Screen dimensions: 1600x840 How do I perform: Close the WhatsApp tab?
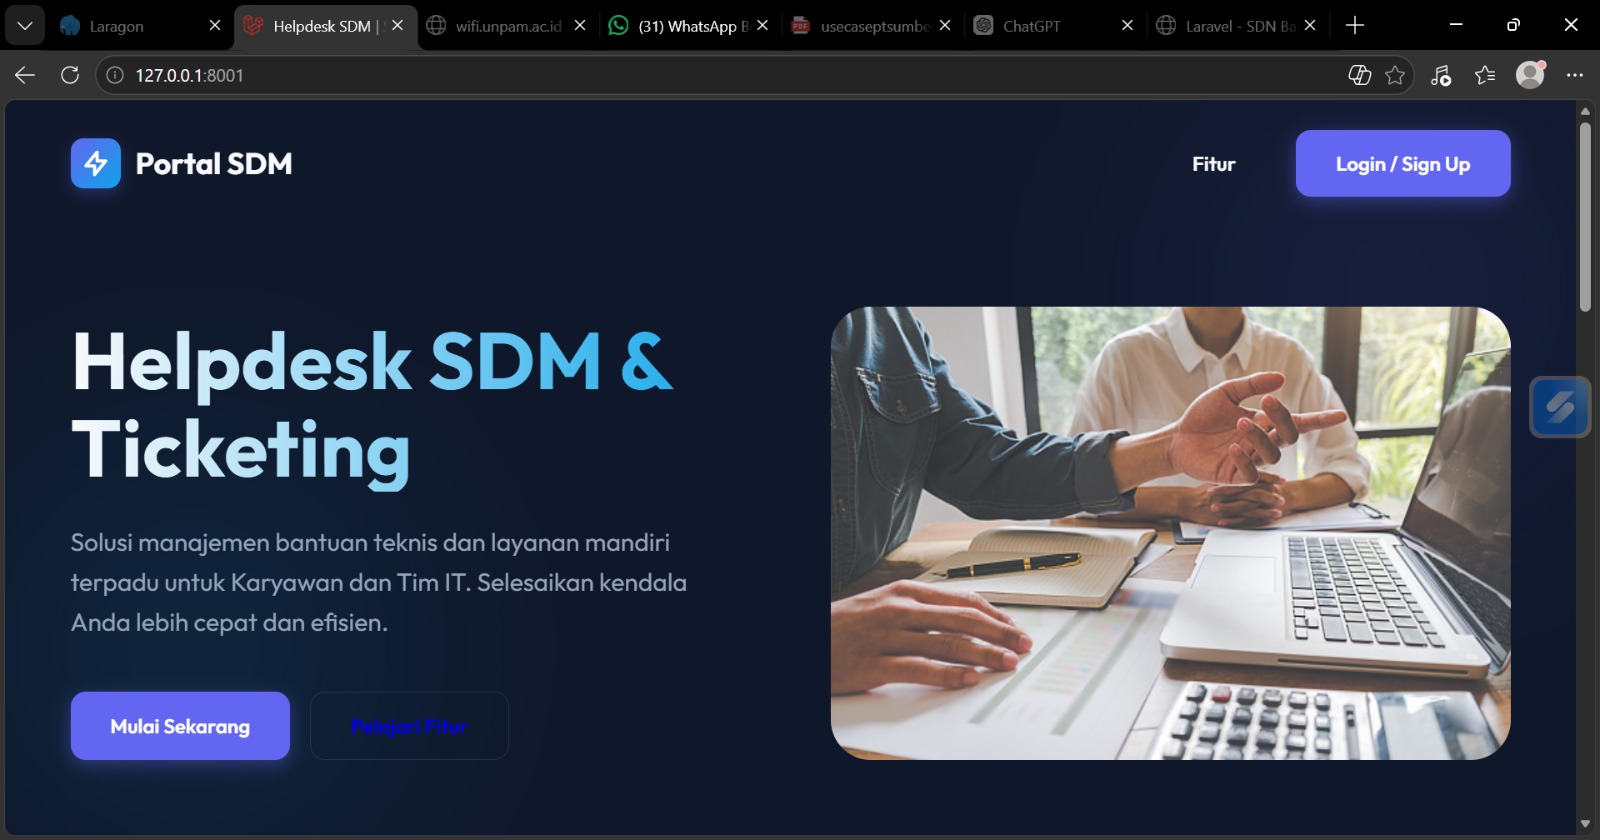click(x=763, y=26)
